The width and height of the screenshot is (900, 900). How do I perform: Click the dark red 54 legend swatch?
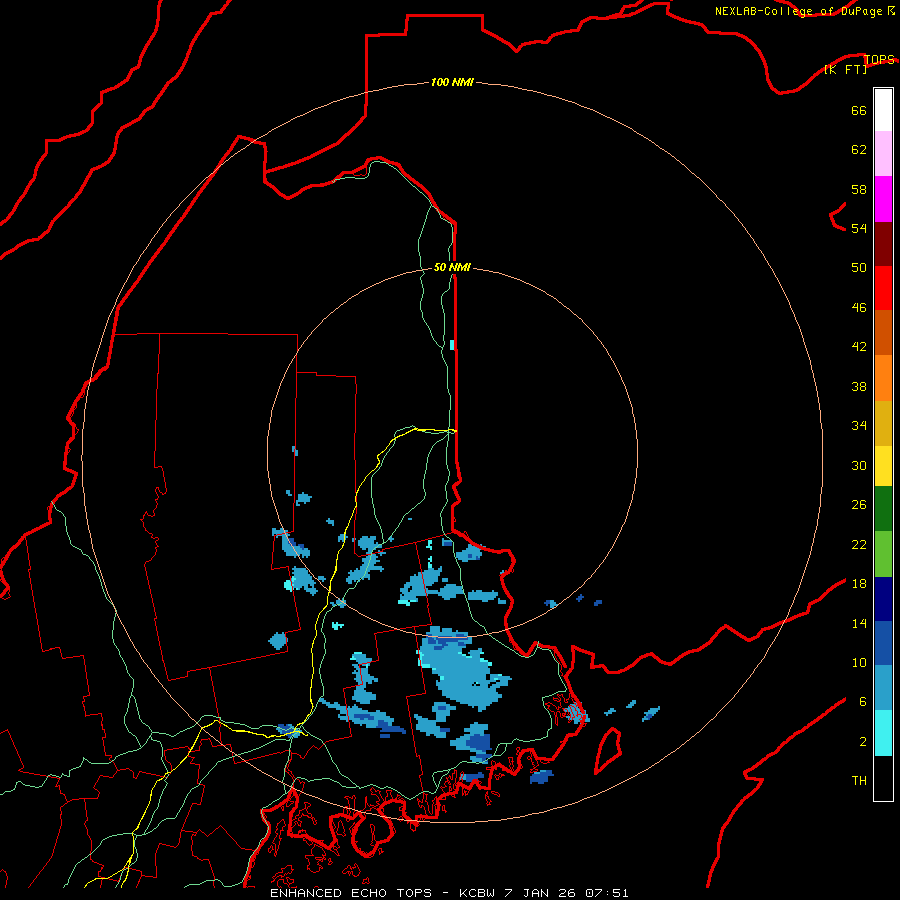[883, 243]
